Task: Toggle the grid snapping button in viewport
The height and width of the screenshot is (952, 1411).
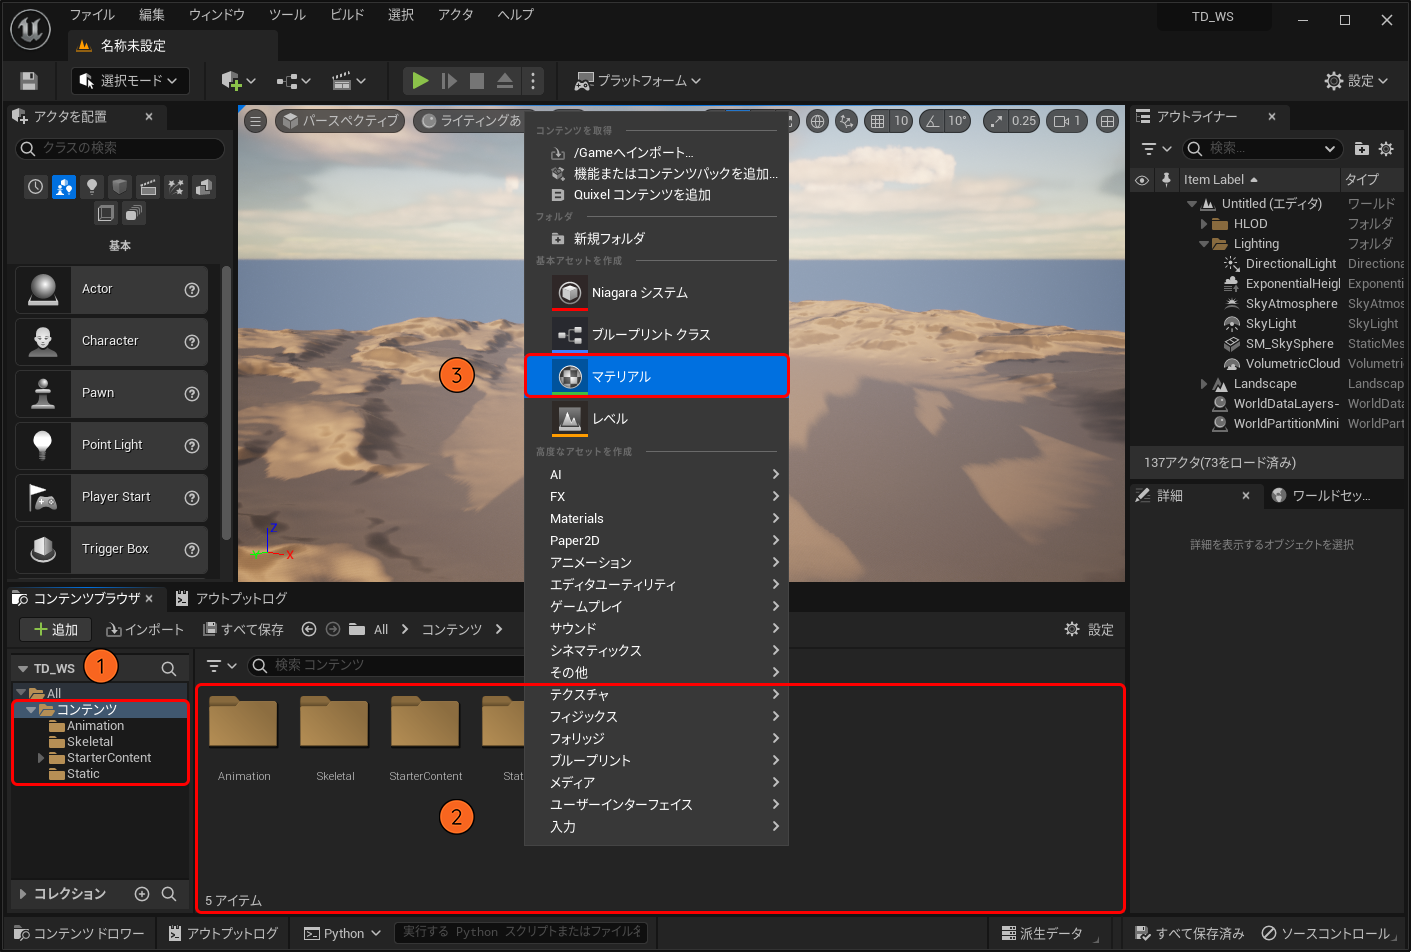Action: tap(877, 121)
